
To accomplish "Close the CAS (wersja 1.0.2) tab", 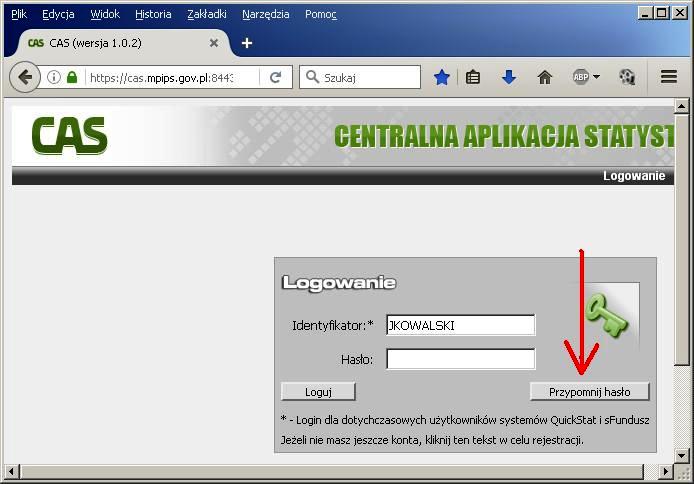I will pos(214,43).
